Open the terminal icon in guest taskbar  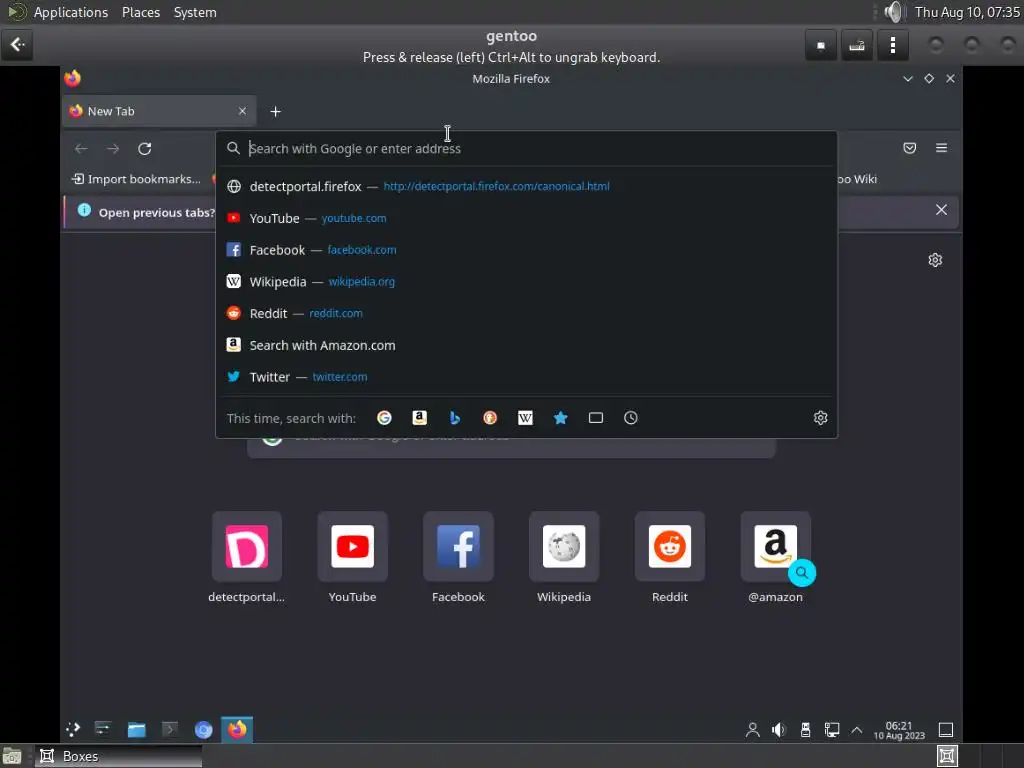[x=170, y=729]
